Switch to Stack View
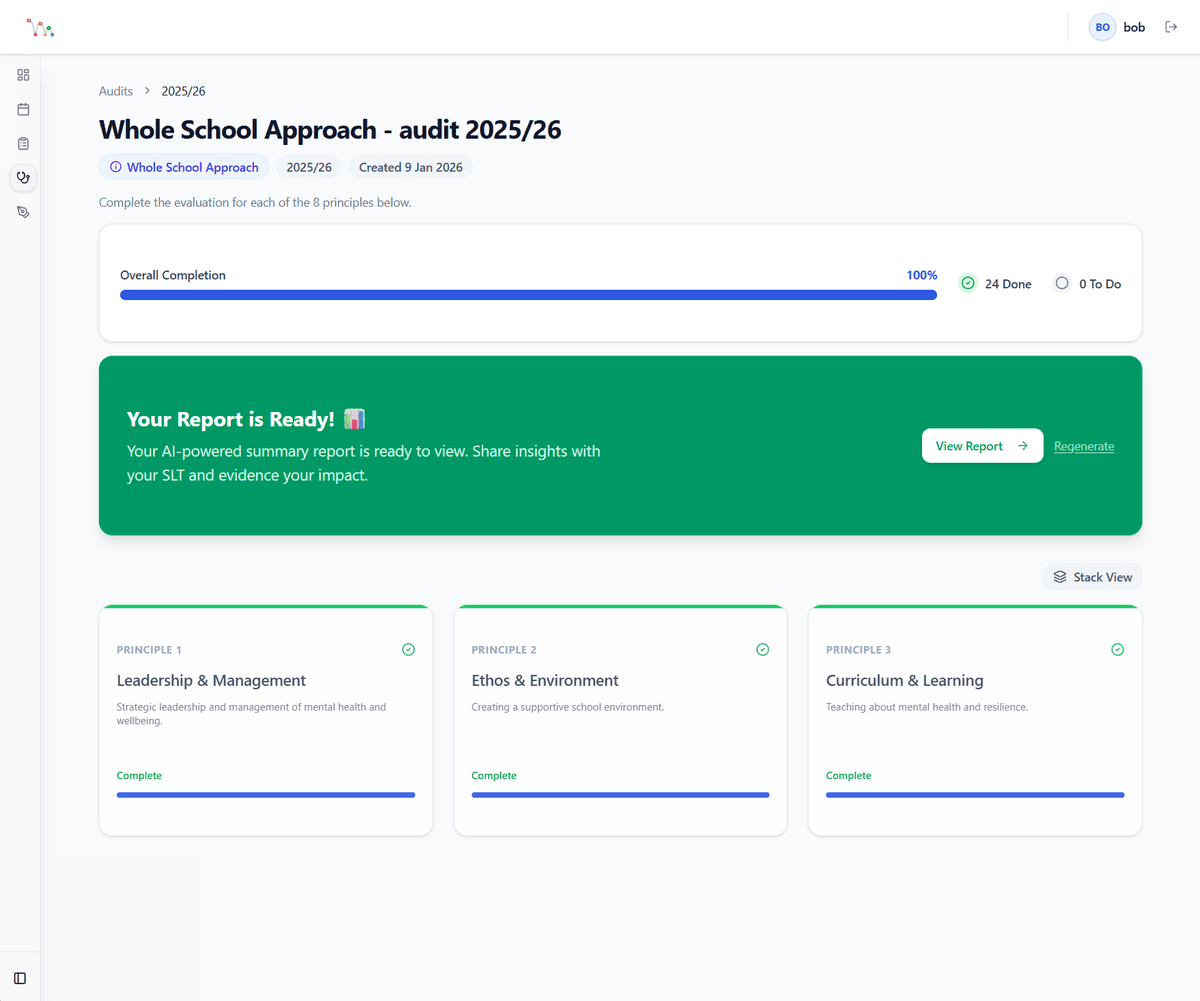Image resolution: width=1200 pixels, height=1001 pixels. click(x=1092, y=576)
